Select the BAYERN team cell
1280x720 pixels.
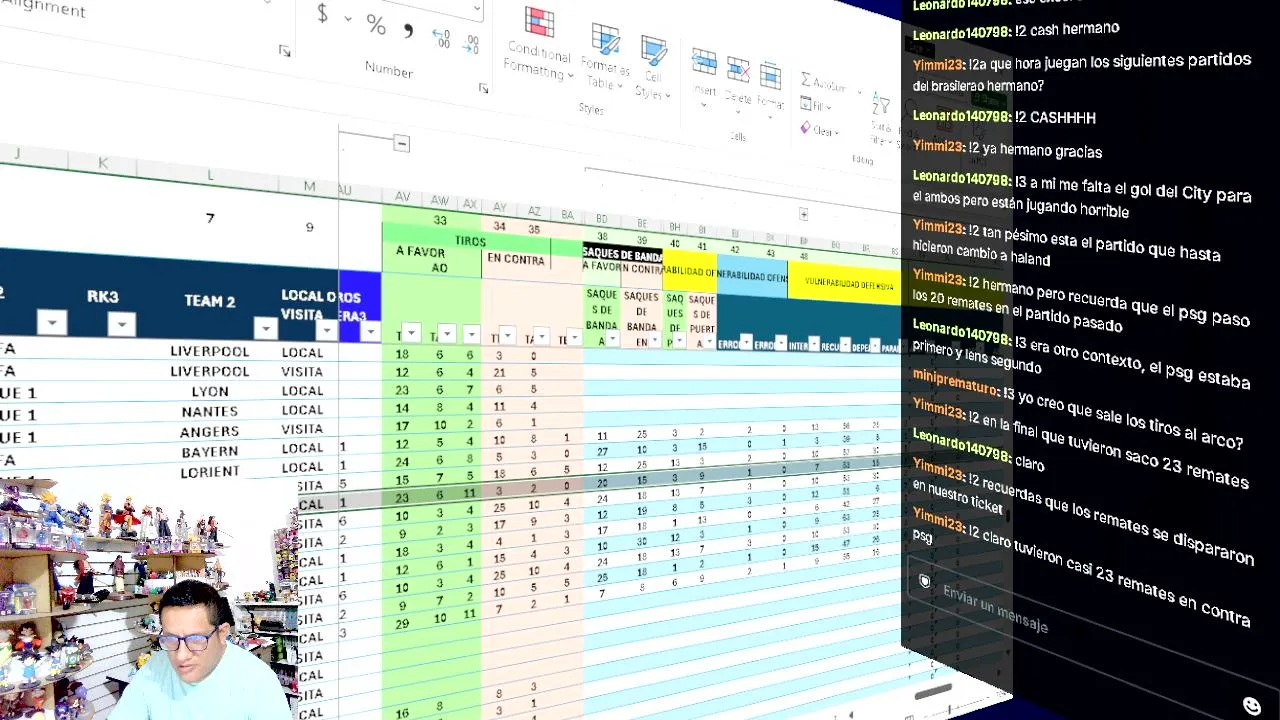[x=210, y=452]
